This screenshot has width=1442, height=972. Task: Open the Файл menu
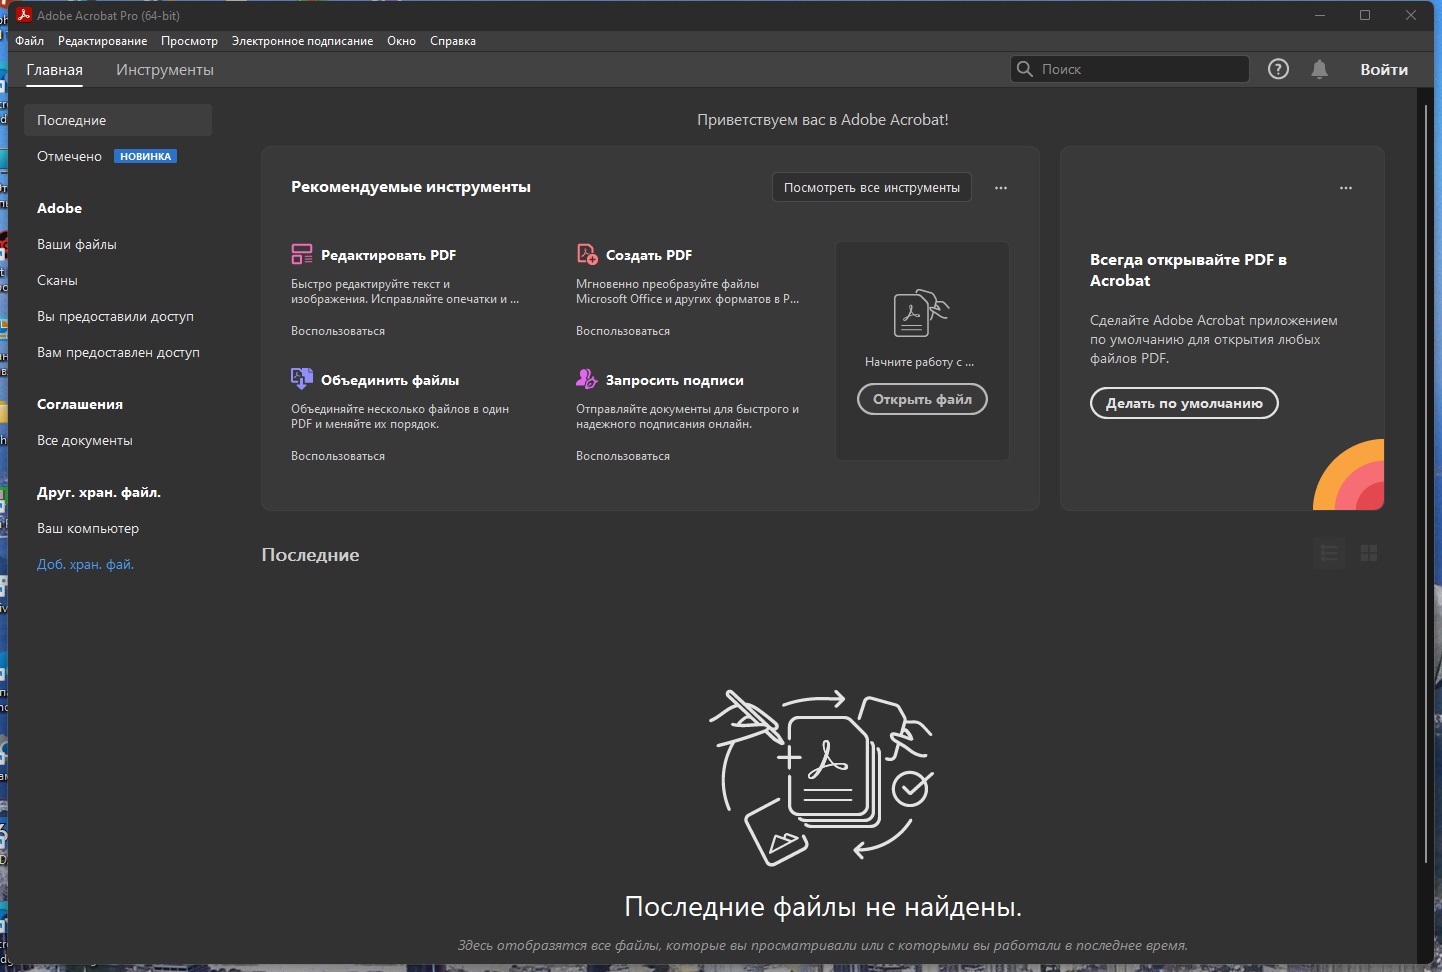pyautogui.click(x=30, y=41)
